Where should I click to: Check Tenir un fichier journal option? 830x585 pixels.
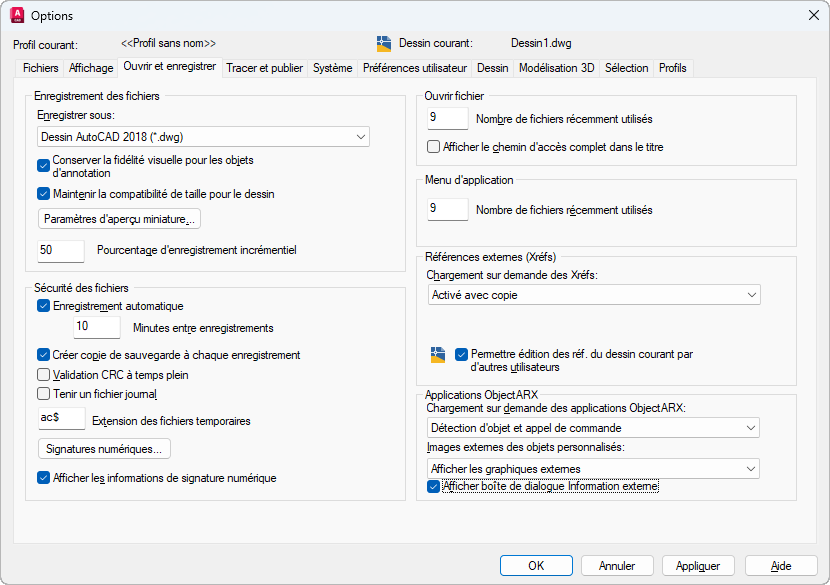point(44,394)
